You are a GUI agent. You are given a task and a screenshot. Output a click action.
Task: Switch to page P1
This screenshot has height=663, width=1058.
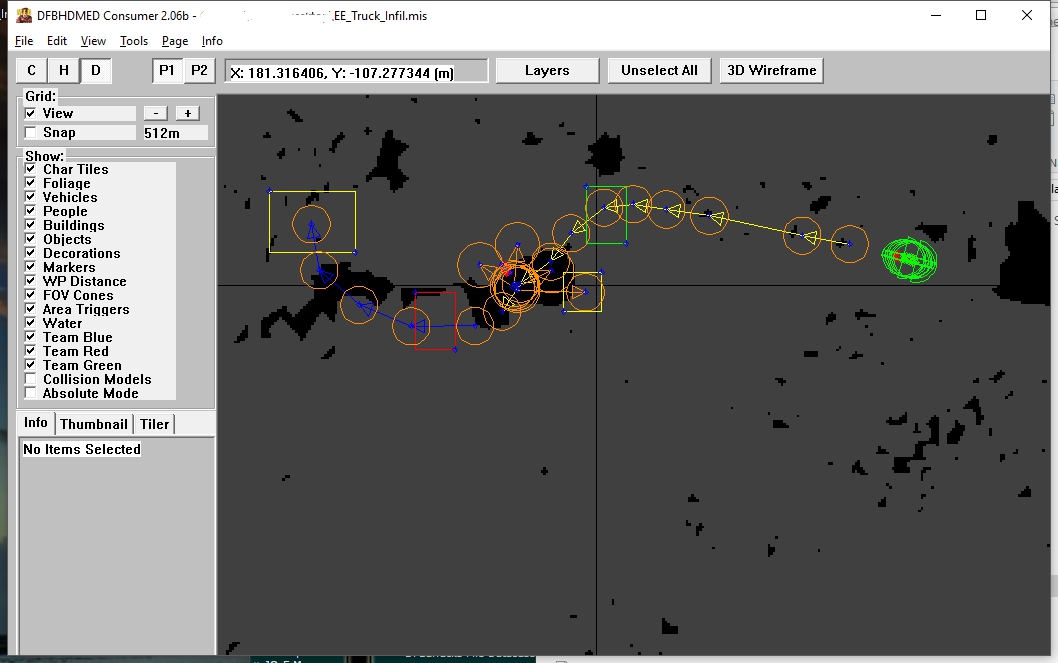click(x=167, y=70)
